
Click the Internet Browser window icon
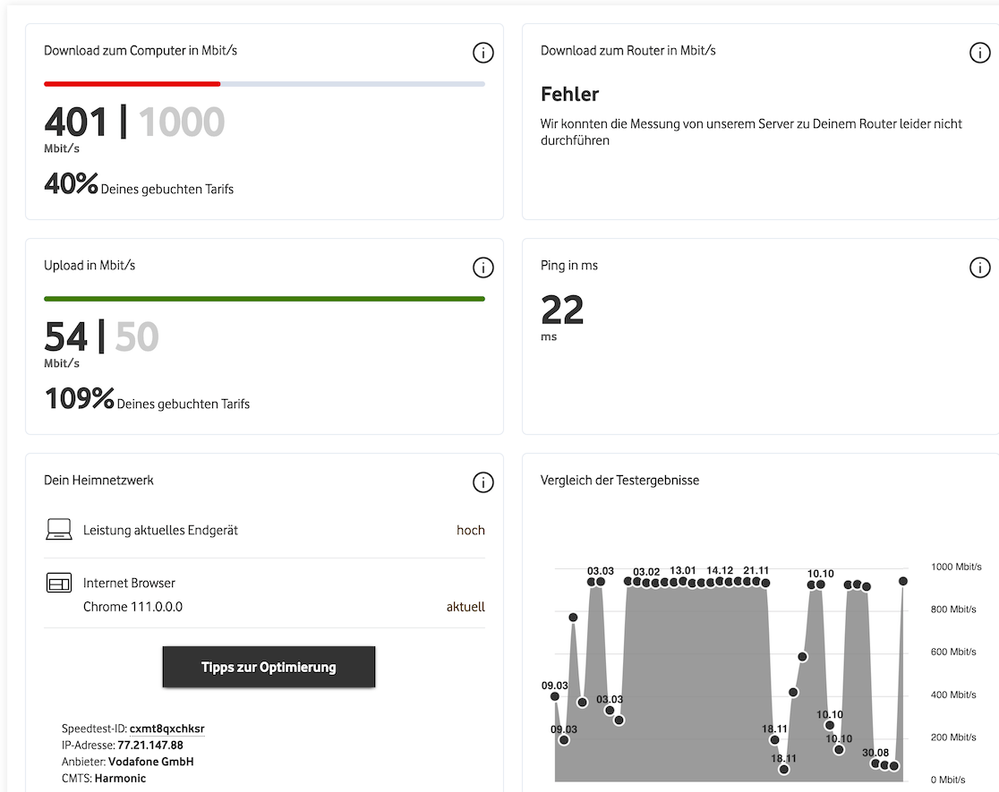click(x=59, y=583)
